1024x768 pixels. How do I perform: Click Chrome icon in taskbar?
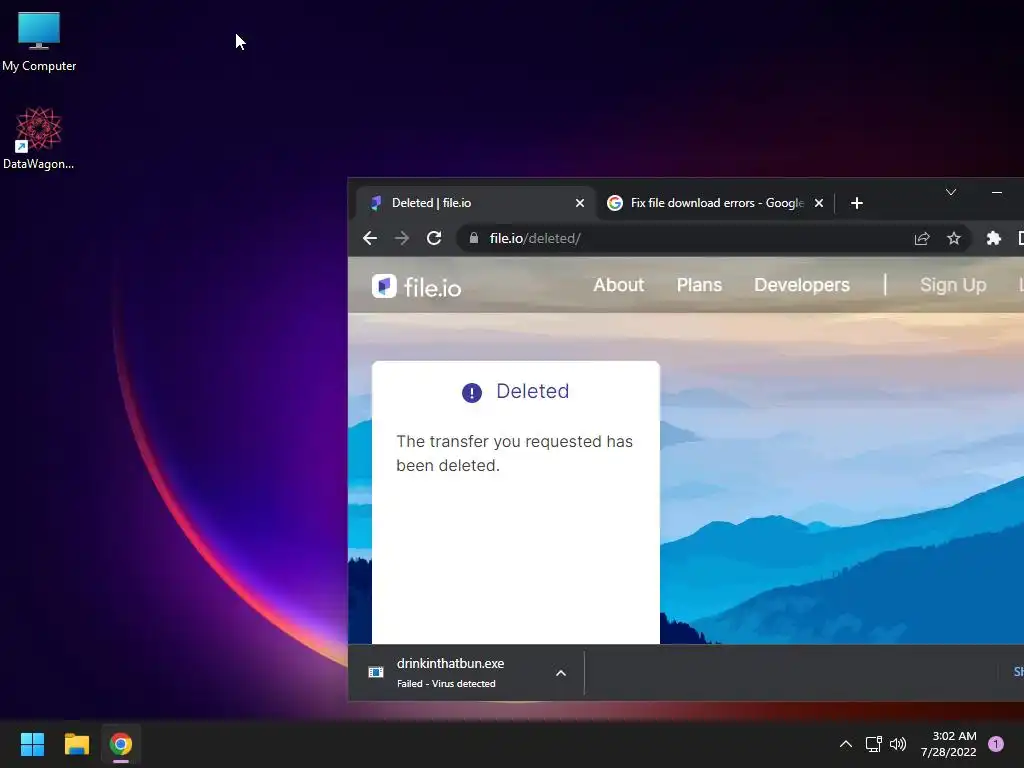coord(121,744)
